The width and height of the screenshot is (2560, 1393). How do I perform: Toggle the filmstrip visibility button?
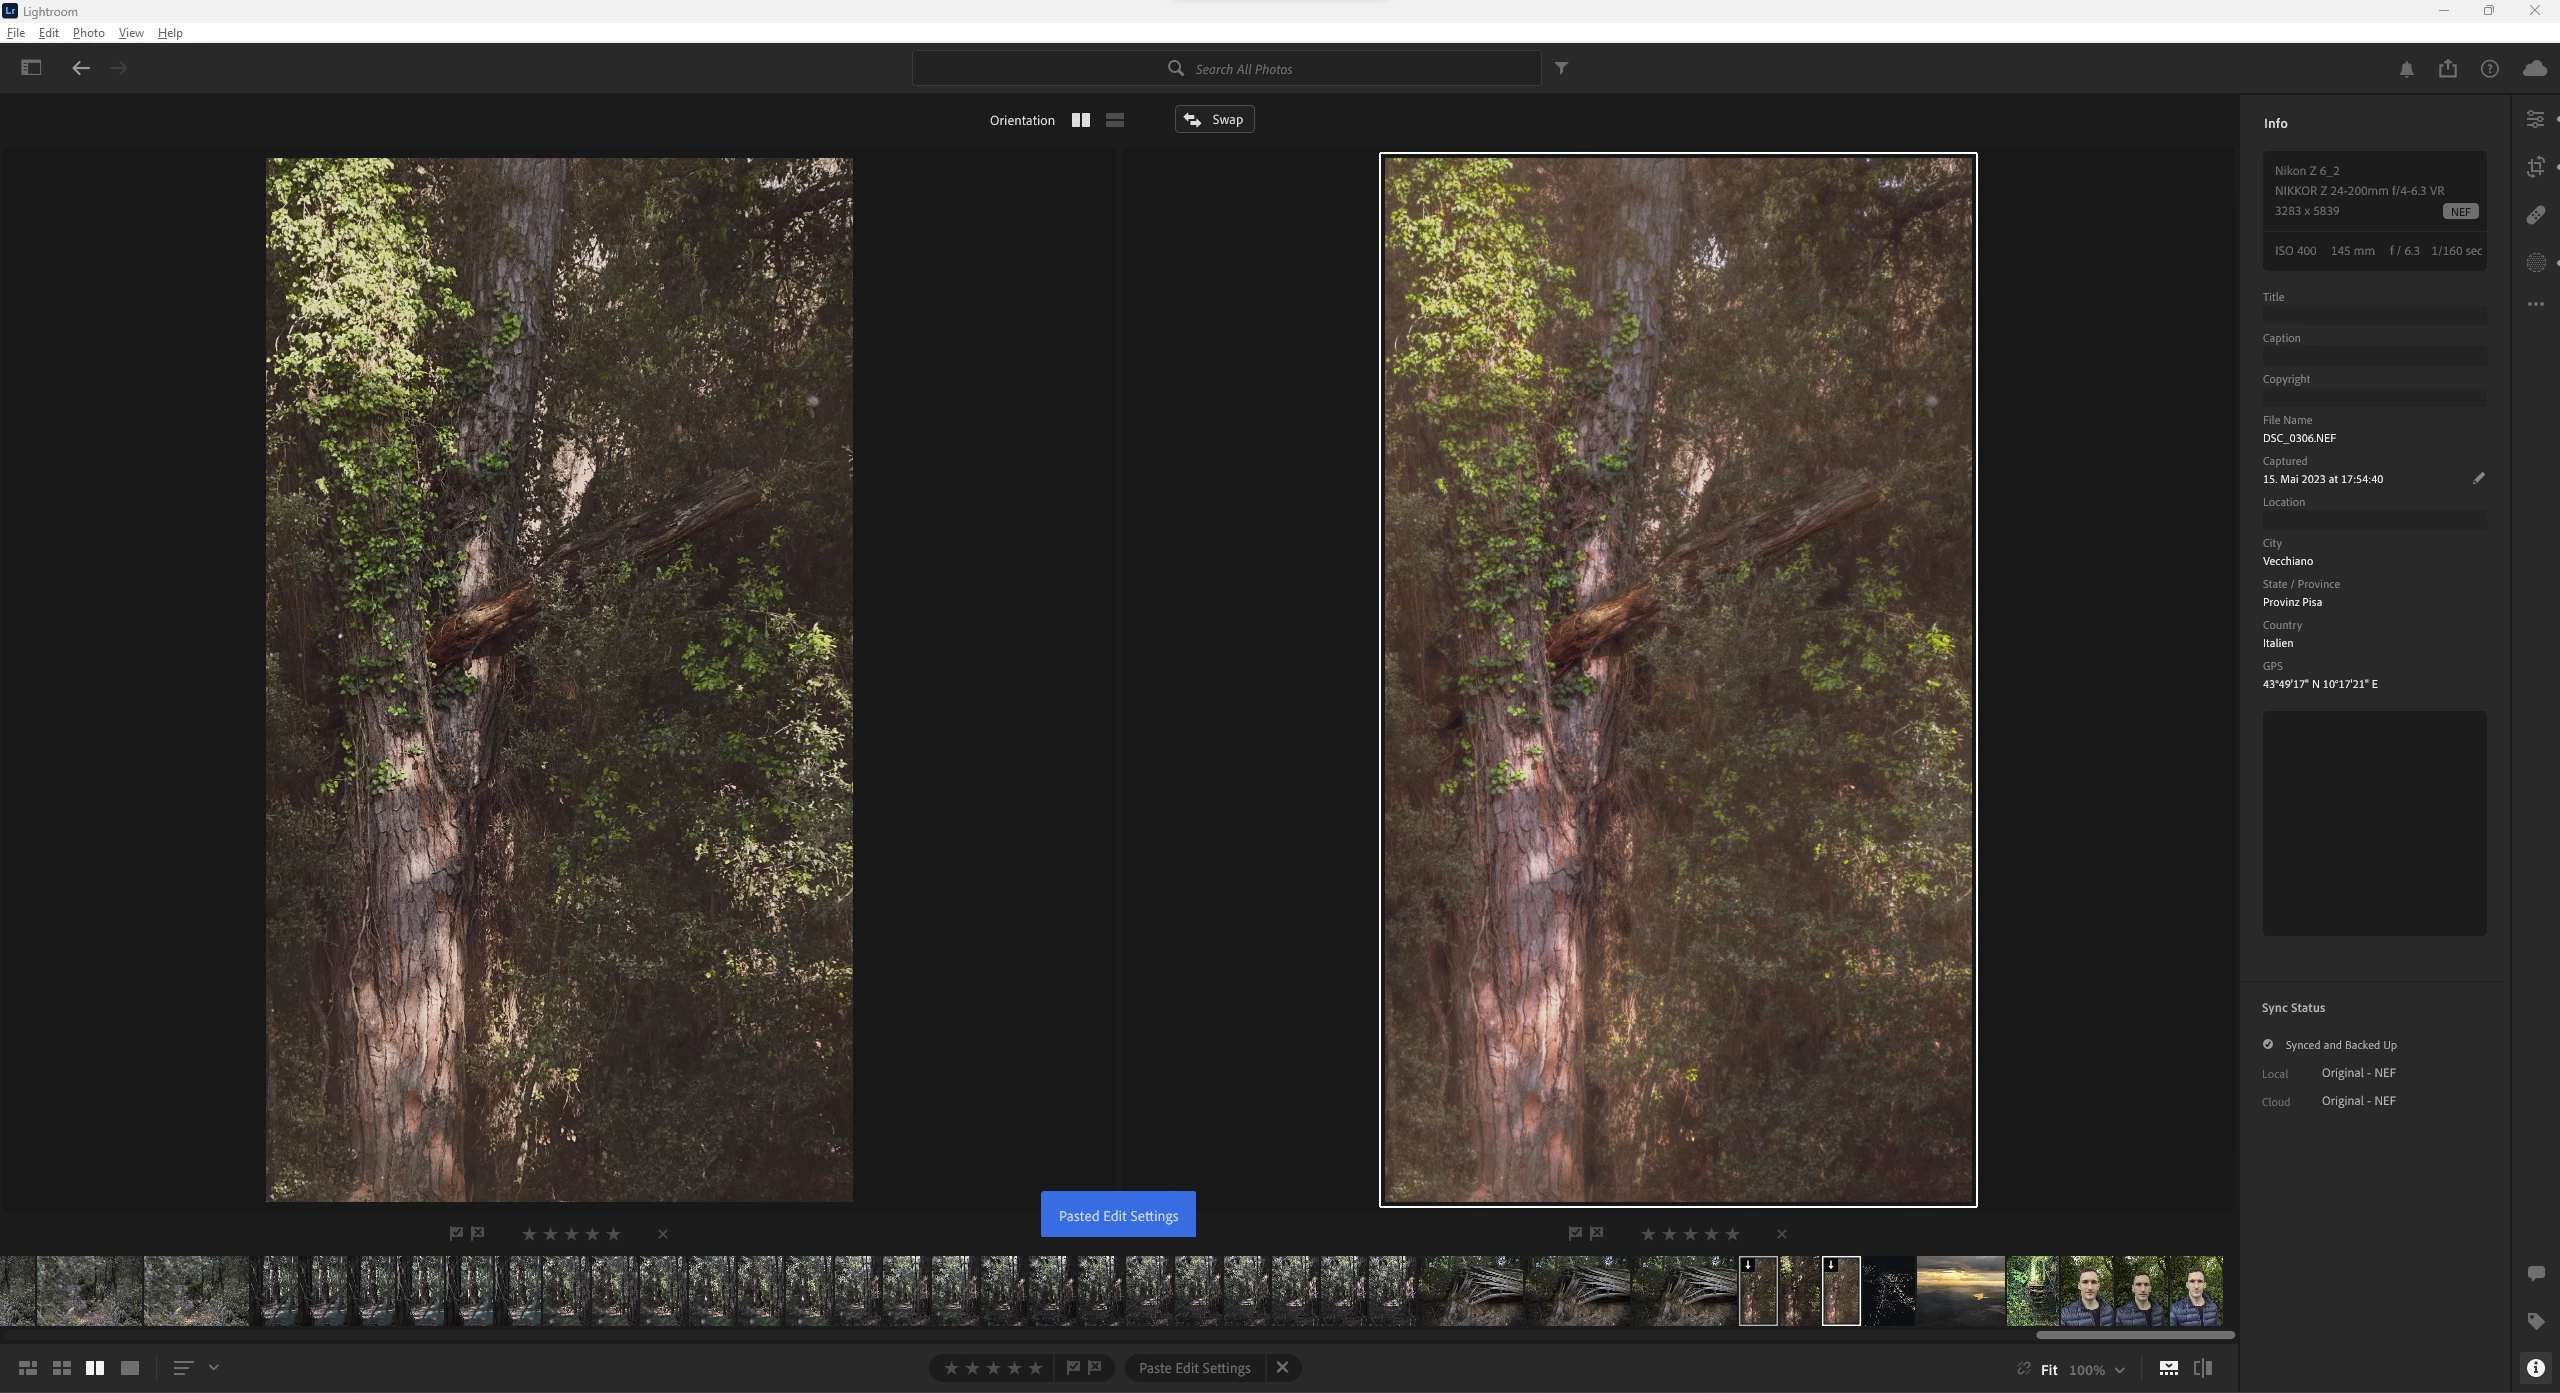pyautogui.click(x=2168, y=1368)
